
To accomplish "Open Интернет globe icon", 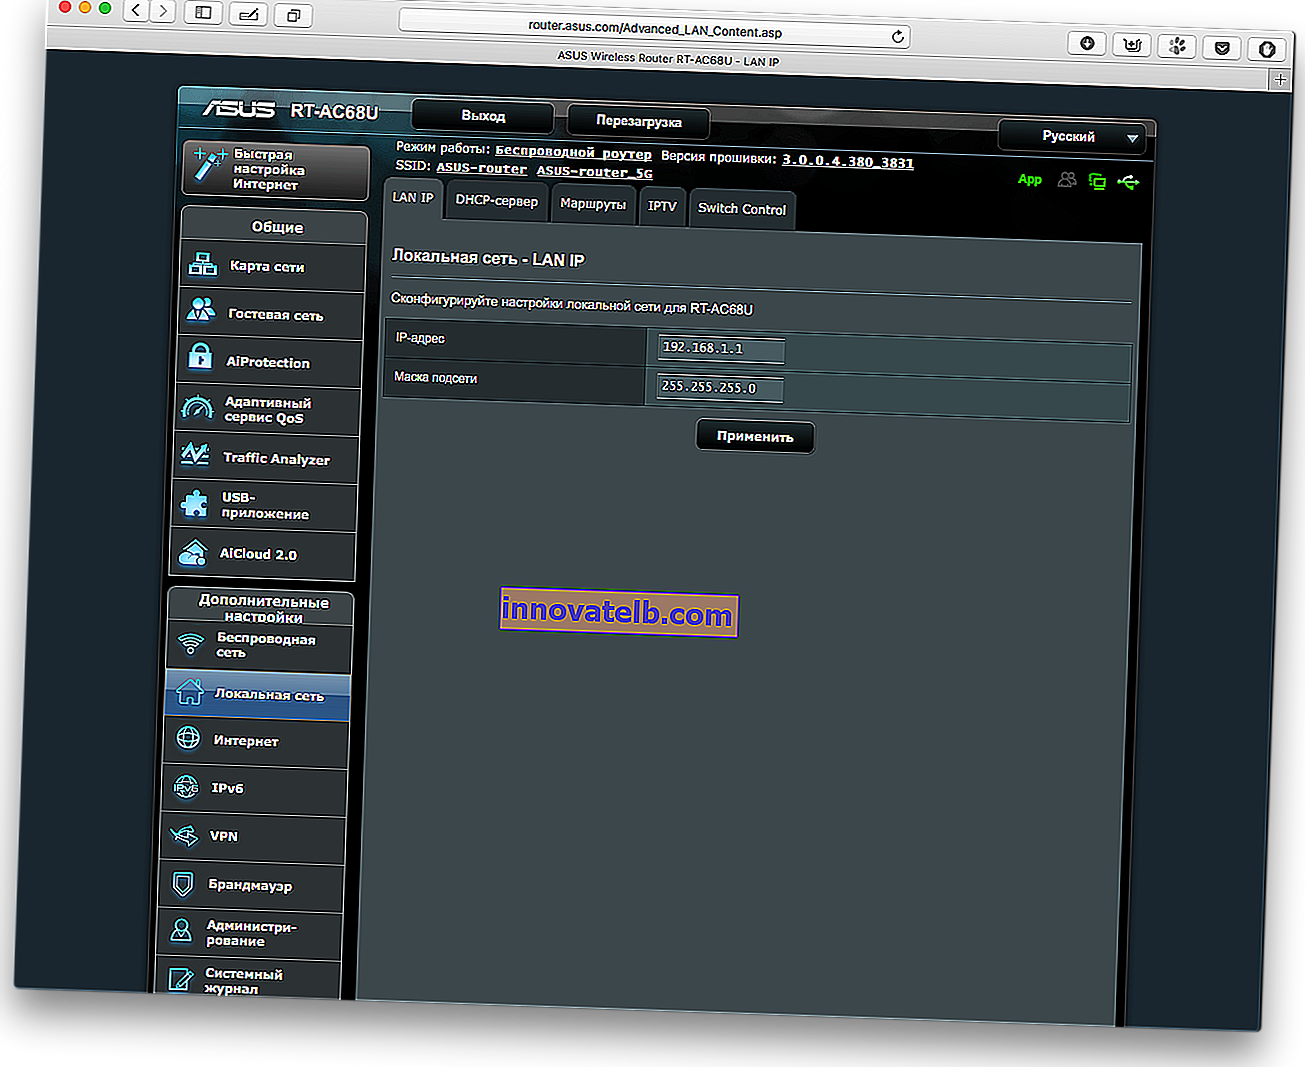I will coord(188,738).
